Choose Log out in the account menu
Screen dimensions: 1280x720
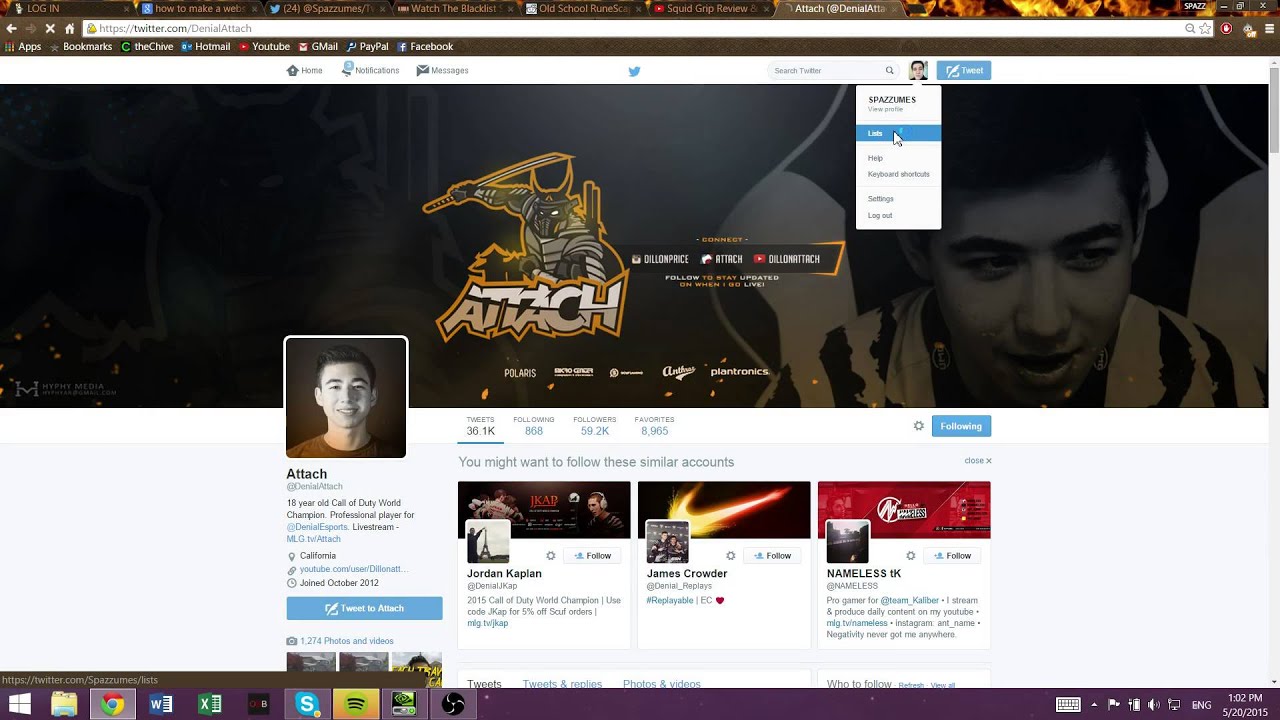click(x=879, y=215)
